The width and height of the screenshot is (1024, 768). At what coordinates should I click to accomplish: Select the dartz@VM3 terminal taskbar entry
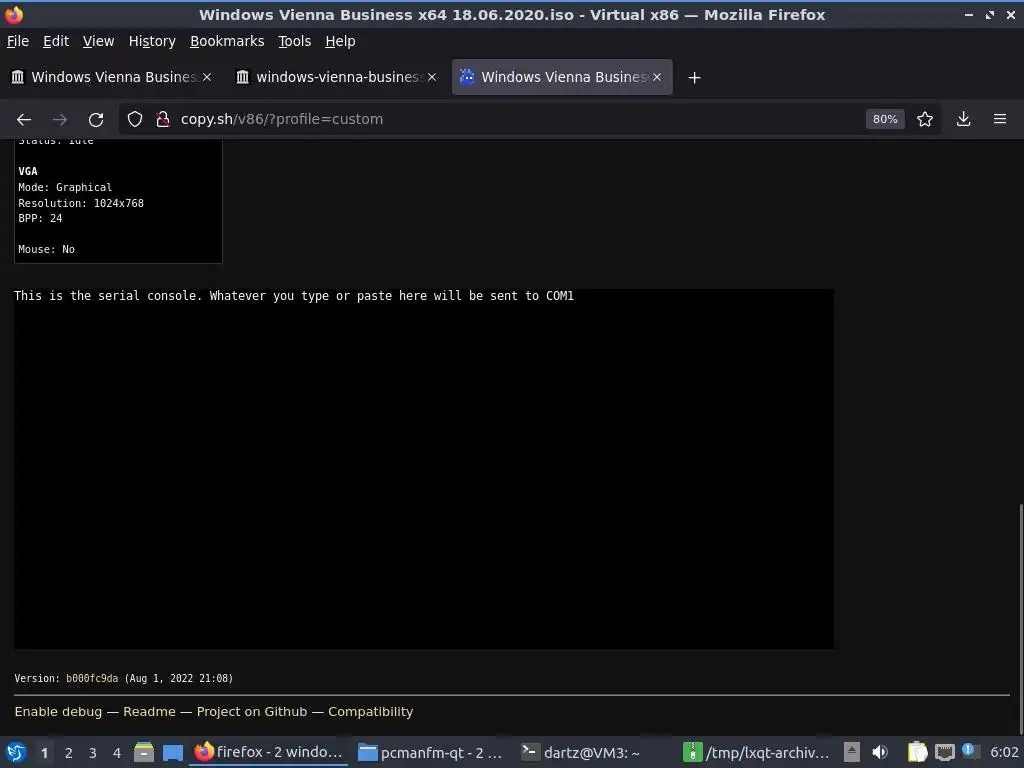593,753
